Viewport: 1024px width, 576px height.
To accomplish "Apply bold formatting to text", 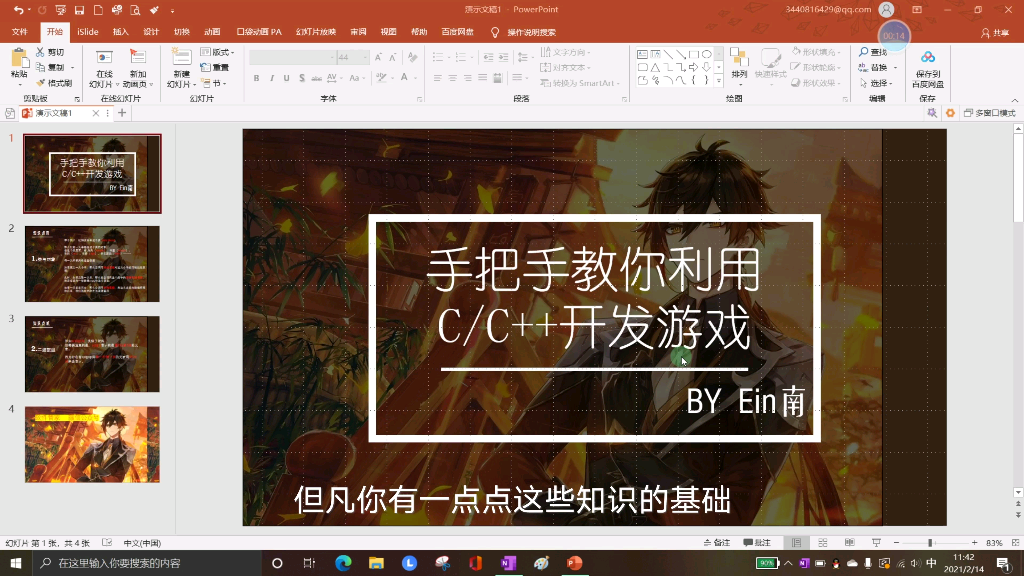I will (x=256, y=75).
